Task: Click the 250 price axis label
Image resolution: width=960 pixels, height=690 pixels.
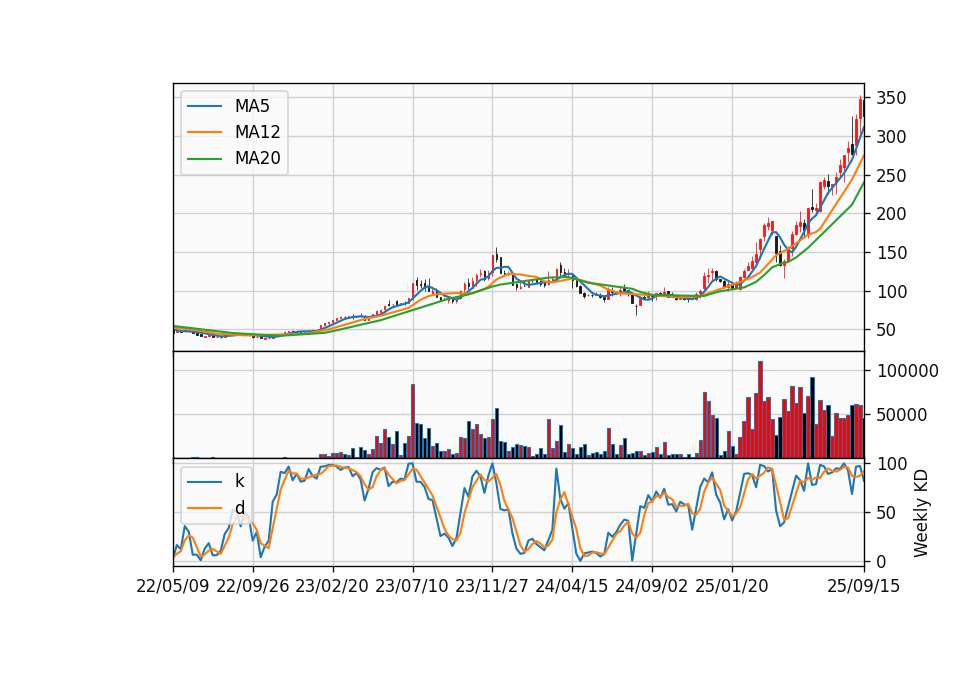Action: pos(891,176)
